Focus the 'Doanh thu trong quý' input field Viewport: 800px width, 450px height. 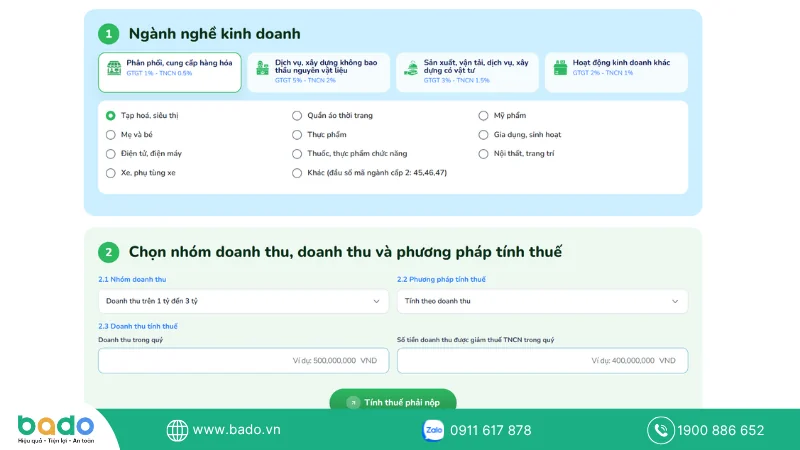tap(243, 361)
